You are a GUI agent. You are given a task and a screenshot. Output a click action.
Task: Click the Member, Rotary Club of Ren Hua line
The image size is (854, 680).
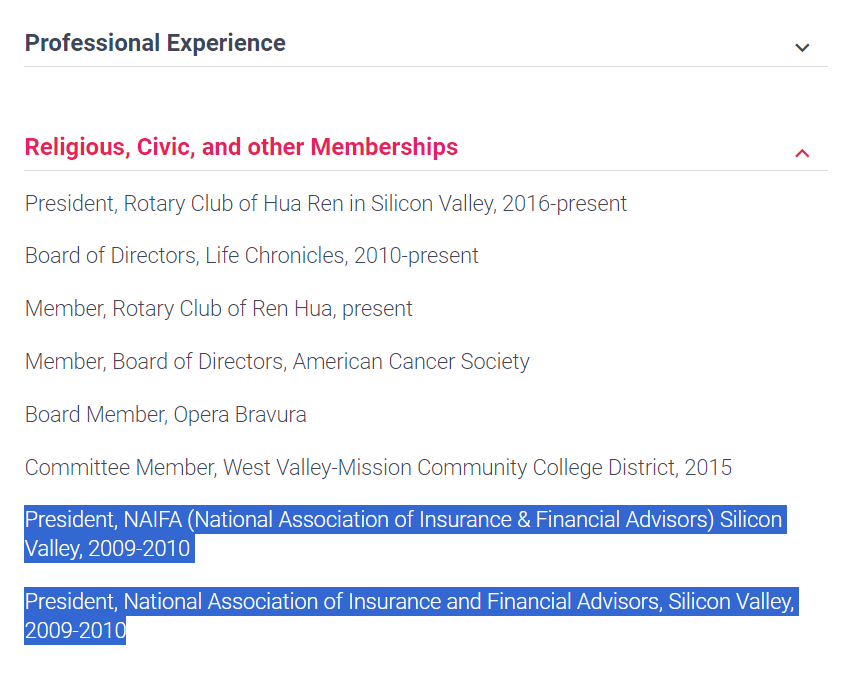click(218, 309)
